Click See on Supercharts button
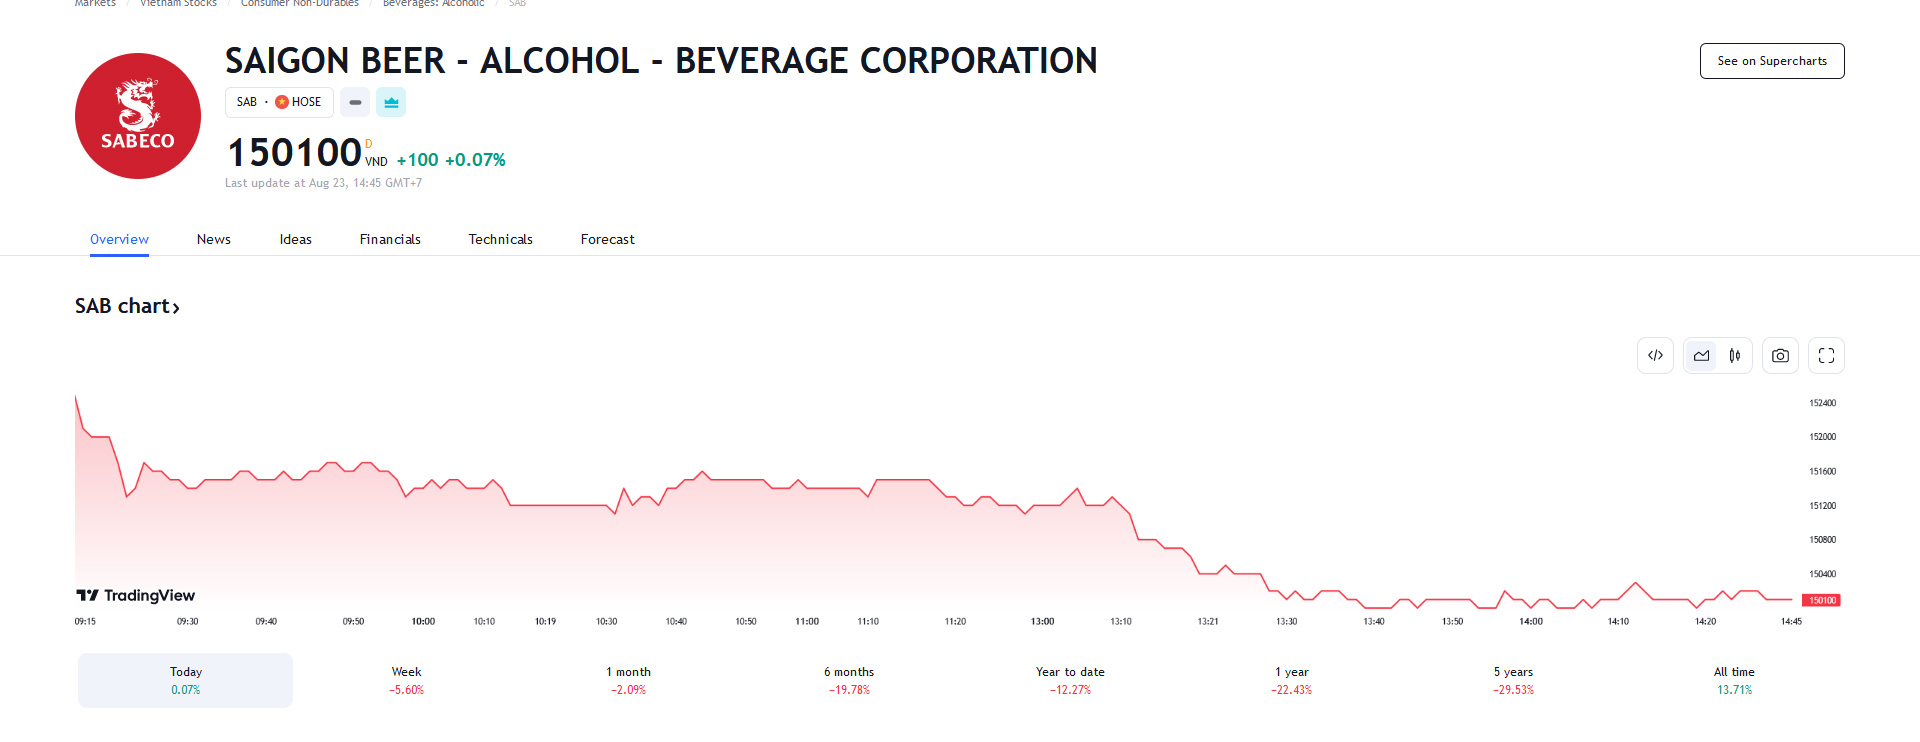This screenshot has width=1920, height=742. click(x=1771, y=61)
